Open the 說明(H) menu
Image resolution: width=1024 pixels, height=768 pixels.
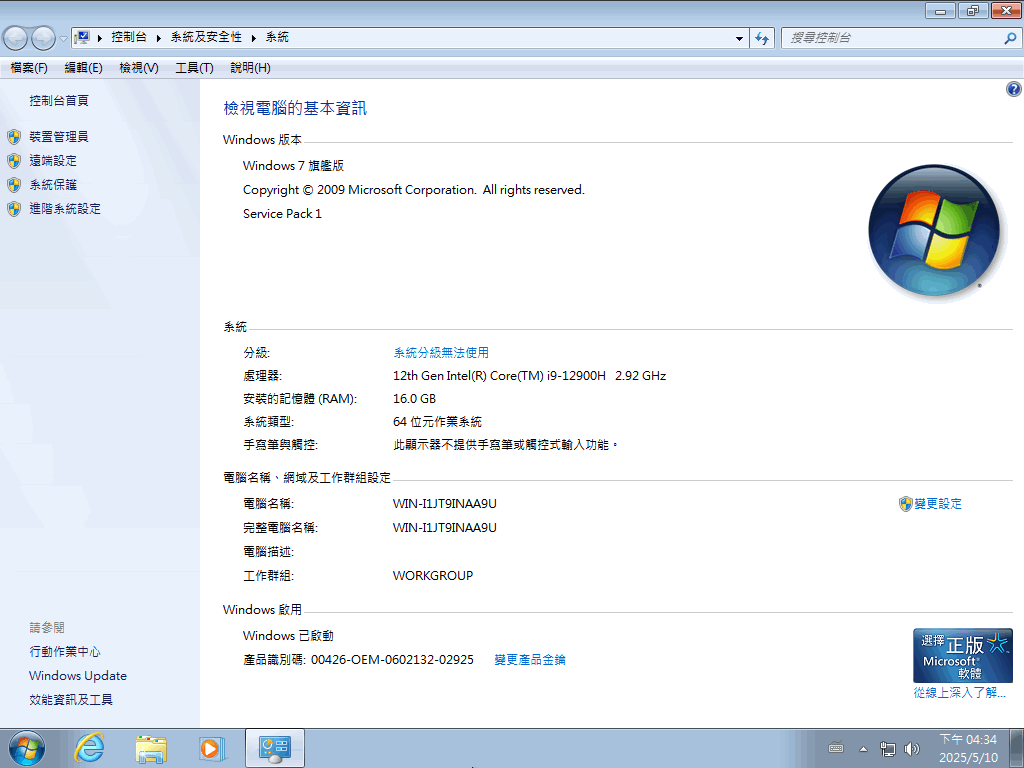[x=250, y=67]
